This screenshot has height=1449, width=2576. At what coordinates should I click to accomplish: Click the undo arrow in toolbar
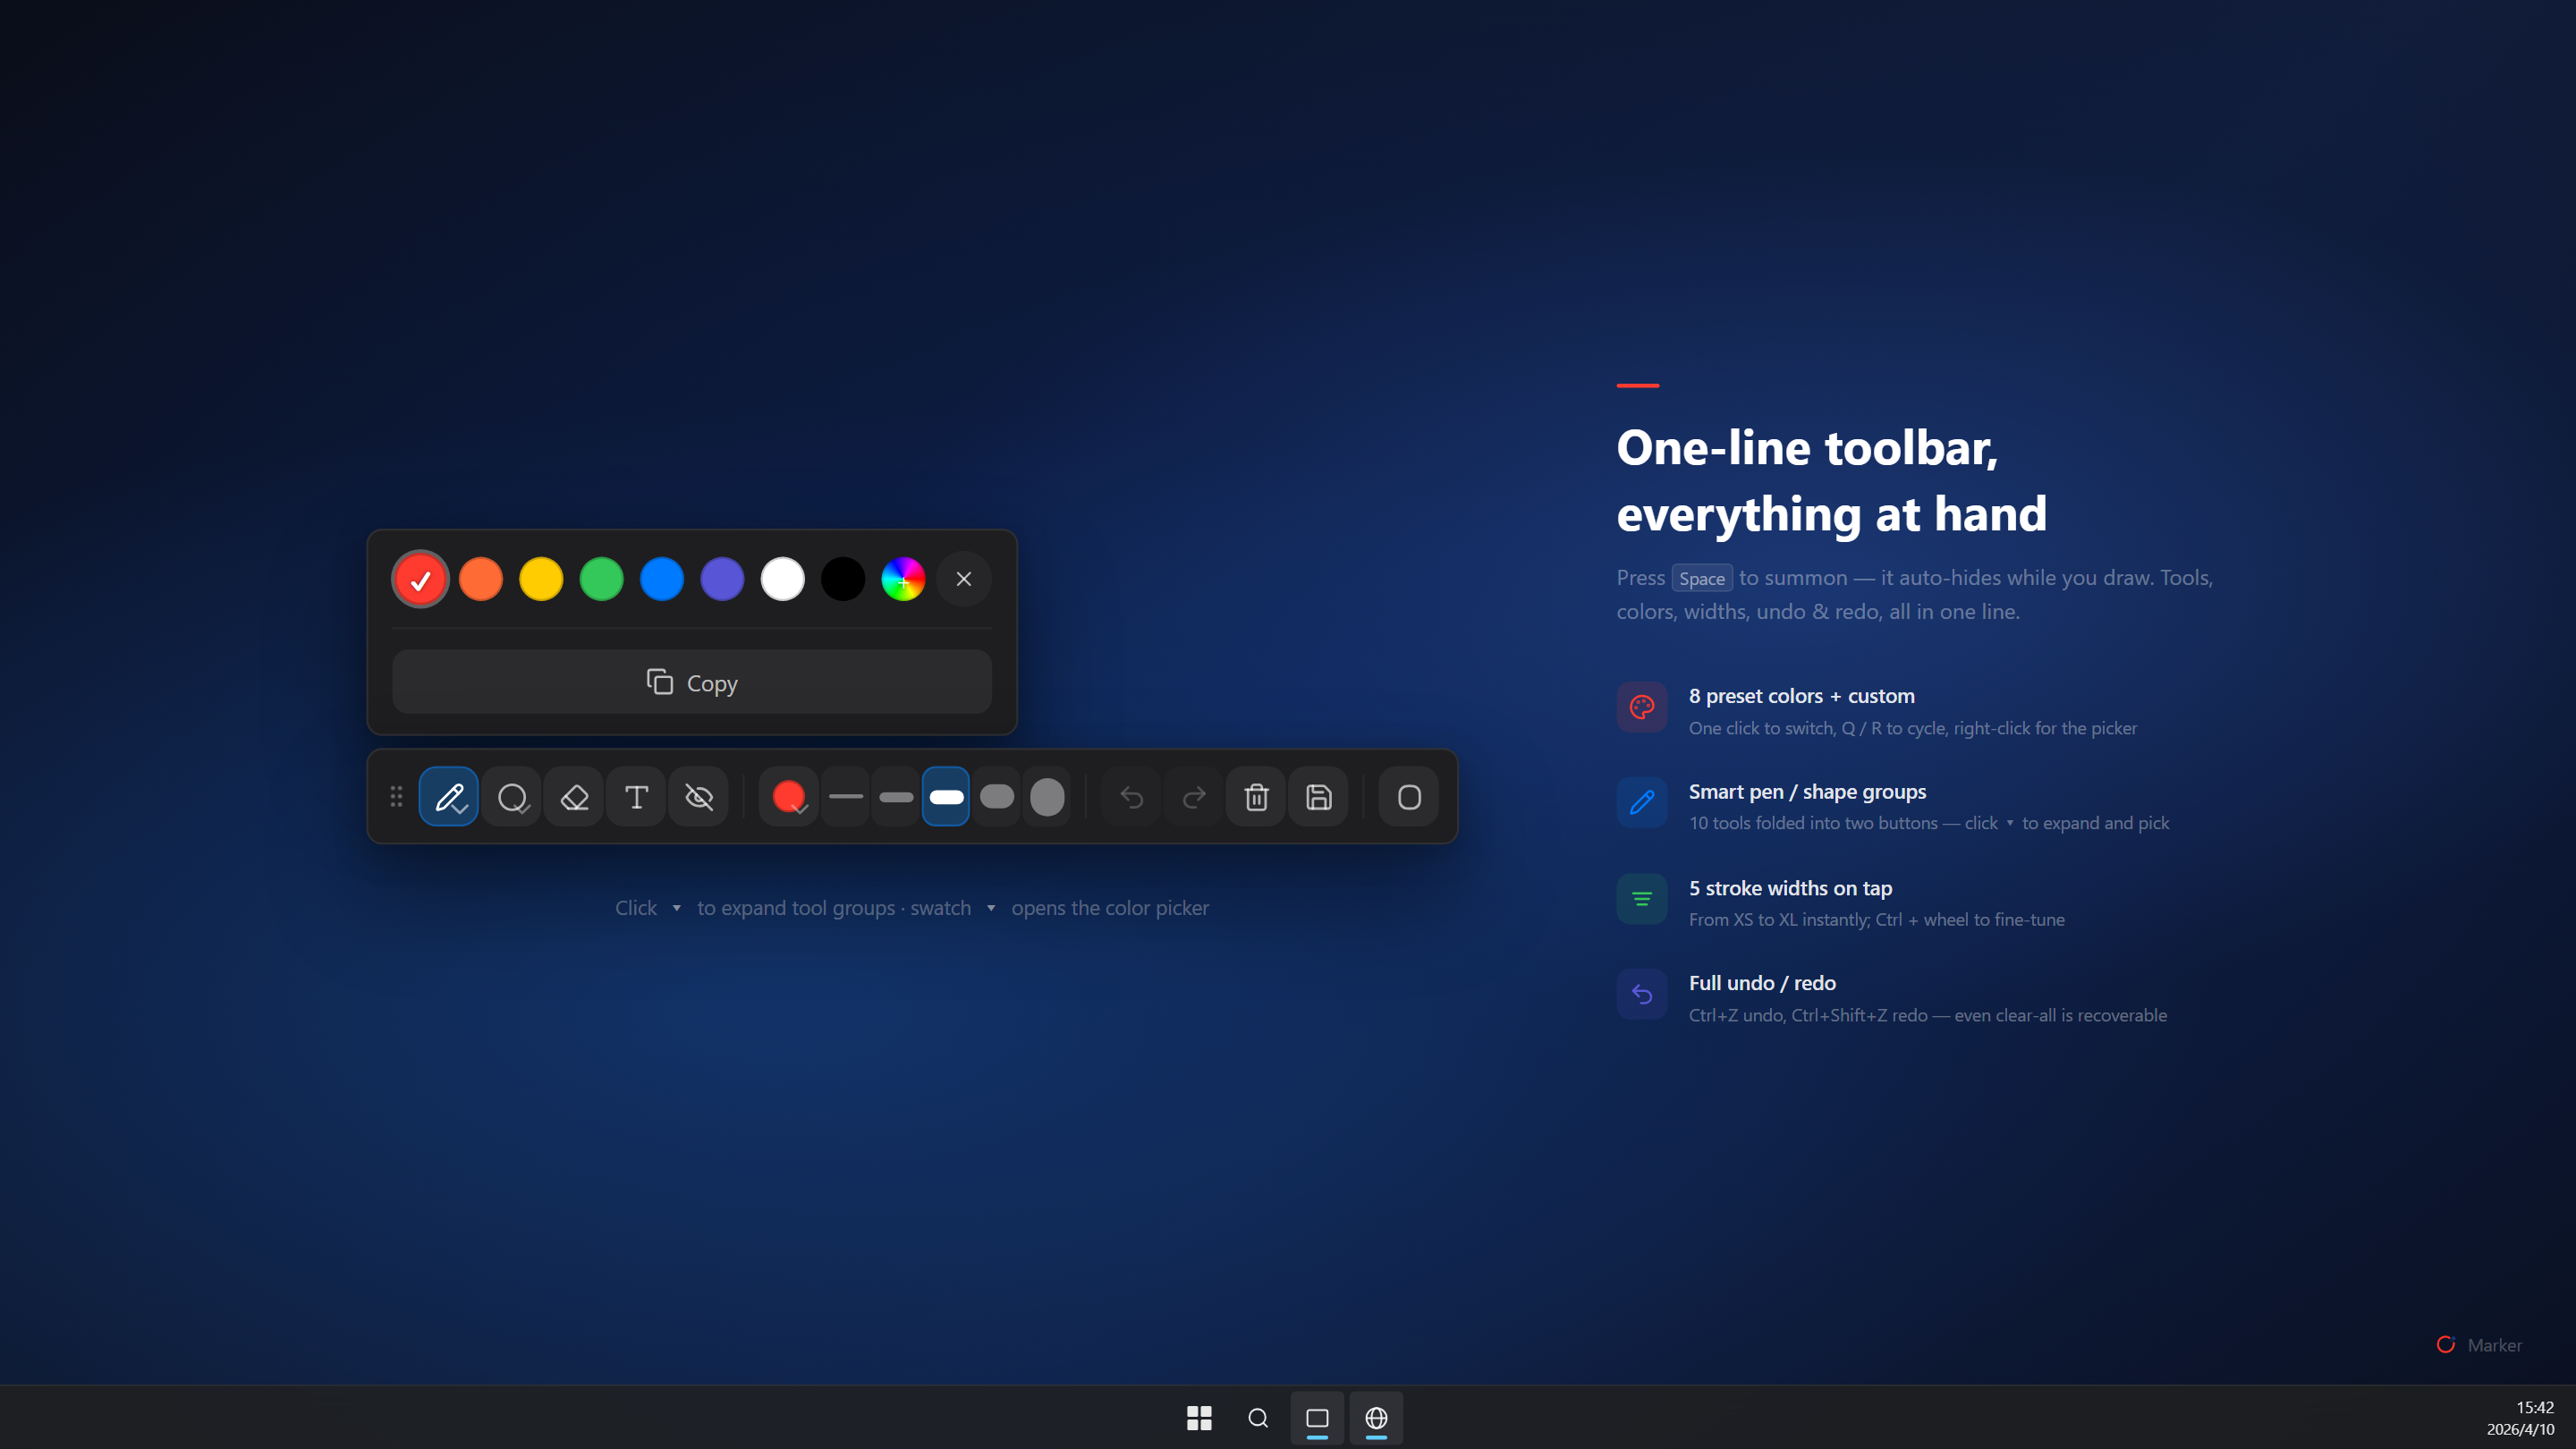click(1131, 797)
